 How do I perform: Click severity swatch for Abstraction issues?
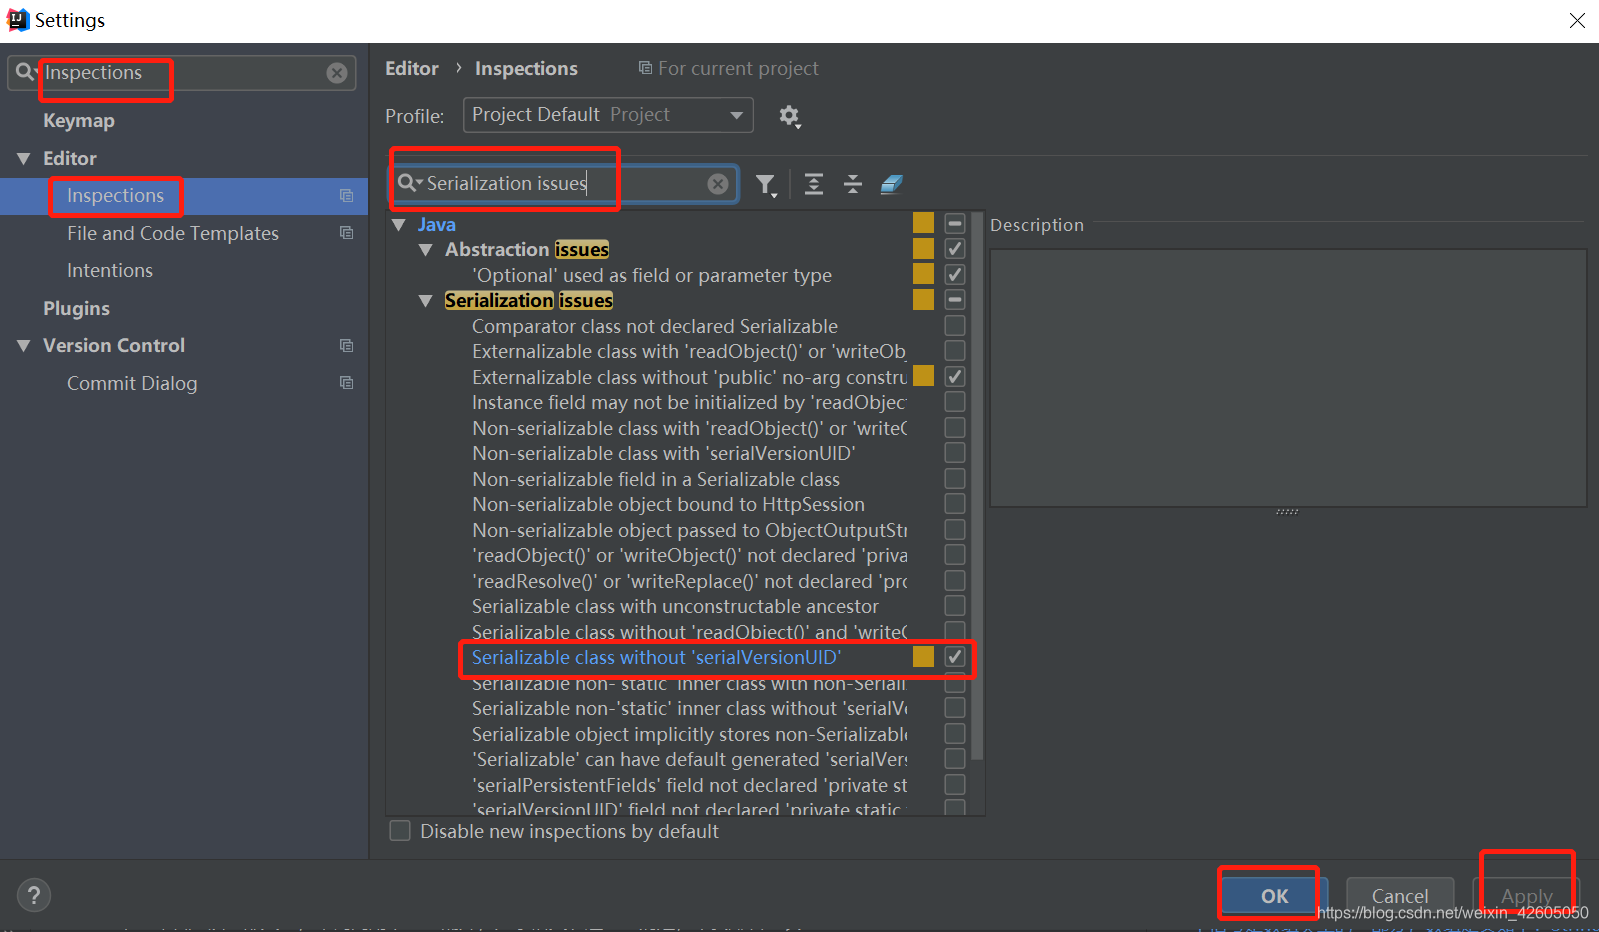(x=924, y=248)
